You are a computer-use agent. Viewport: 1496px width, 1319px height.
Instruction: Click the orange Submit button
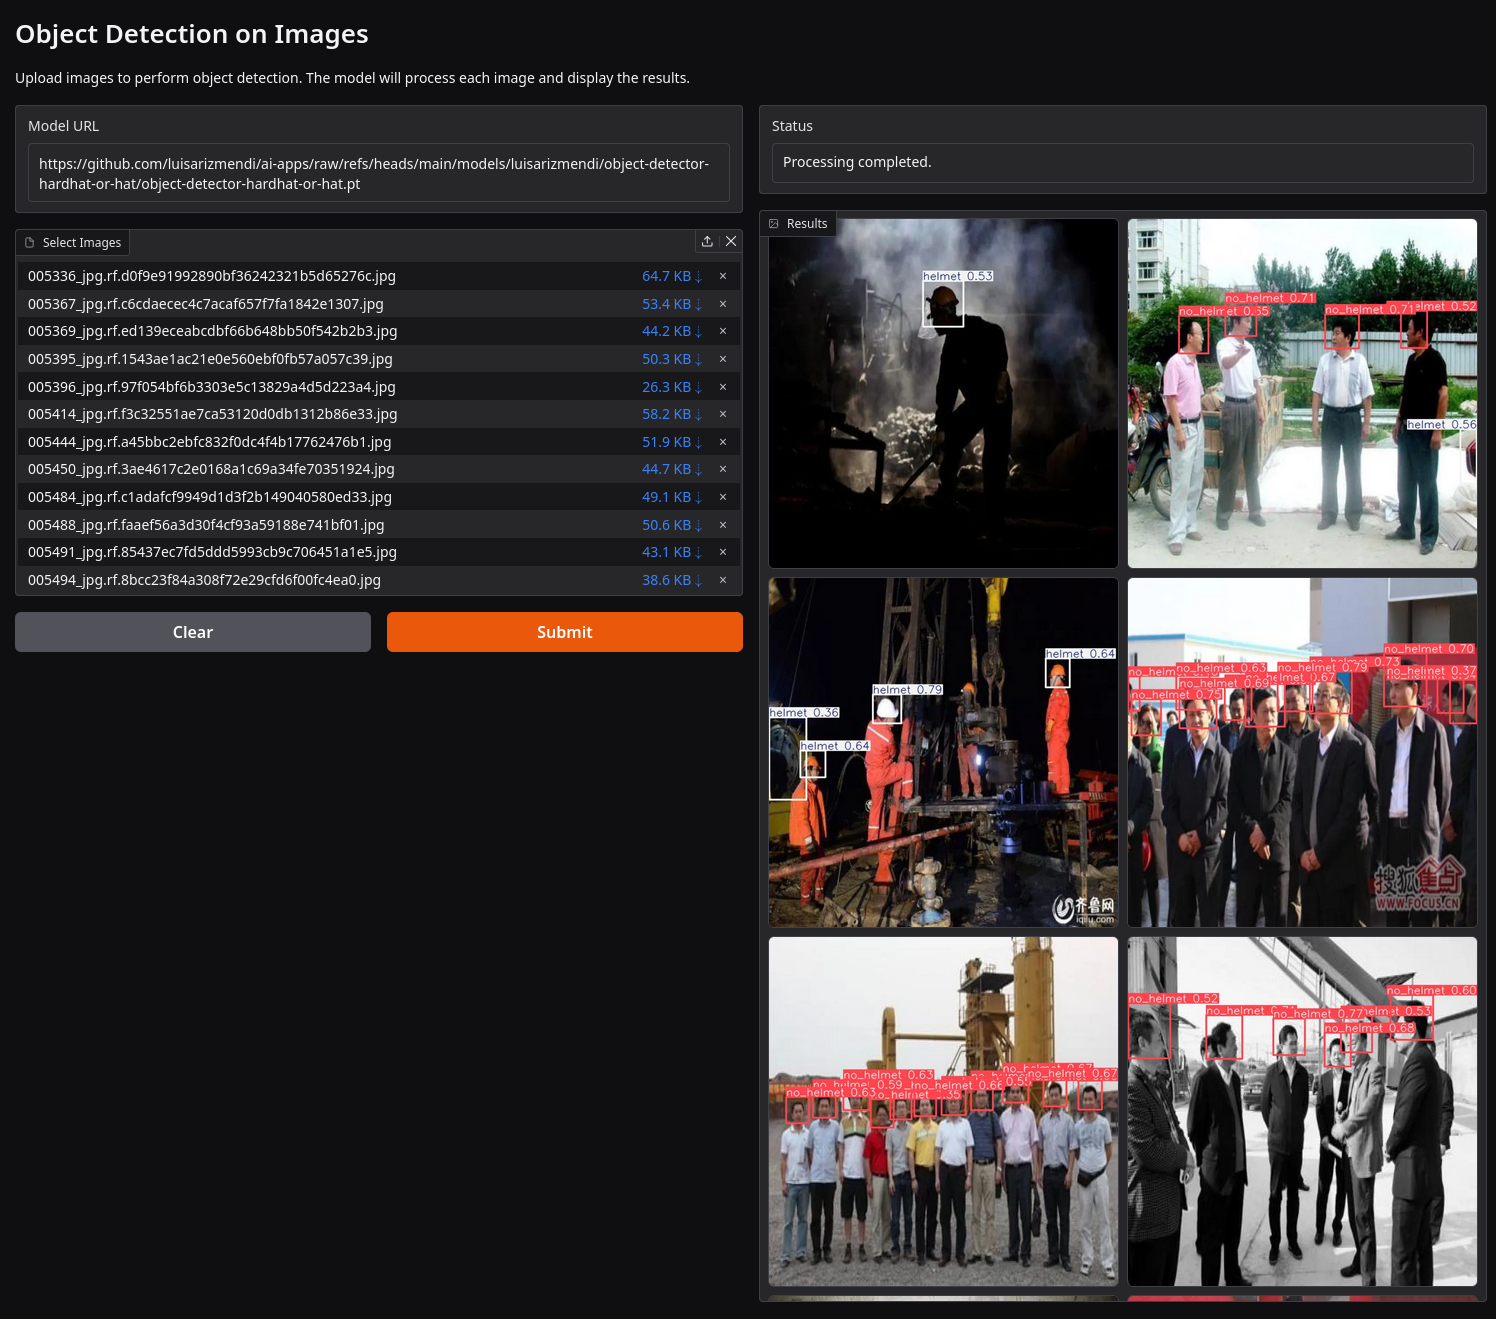(x=565, y=632)
